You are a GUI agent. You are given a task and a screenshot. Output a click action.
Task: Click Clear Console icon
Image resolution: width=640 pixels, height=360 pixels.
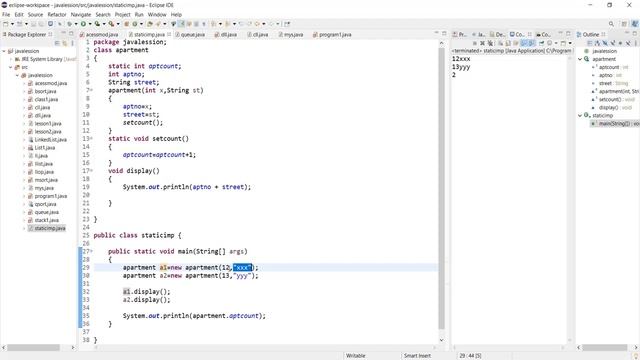(501, 43)
